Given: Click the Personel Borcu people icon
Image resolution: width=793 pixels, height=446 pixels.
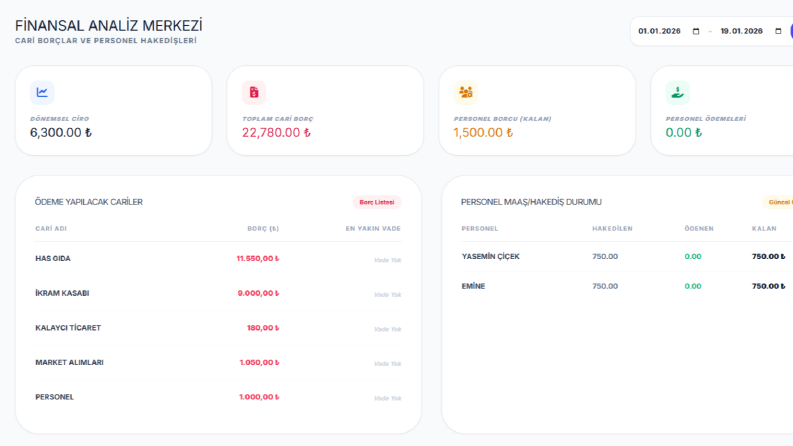Looking at the screenshot, I should coord(466,93).
